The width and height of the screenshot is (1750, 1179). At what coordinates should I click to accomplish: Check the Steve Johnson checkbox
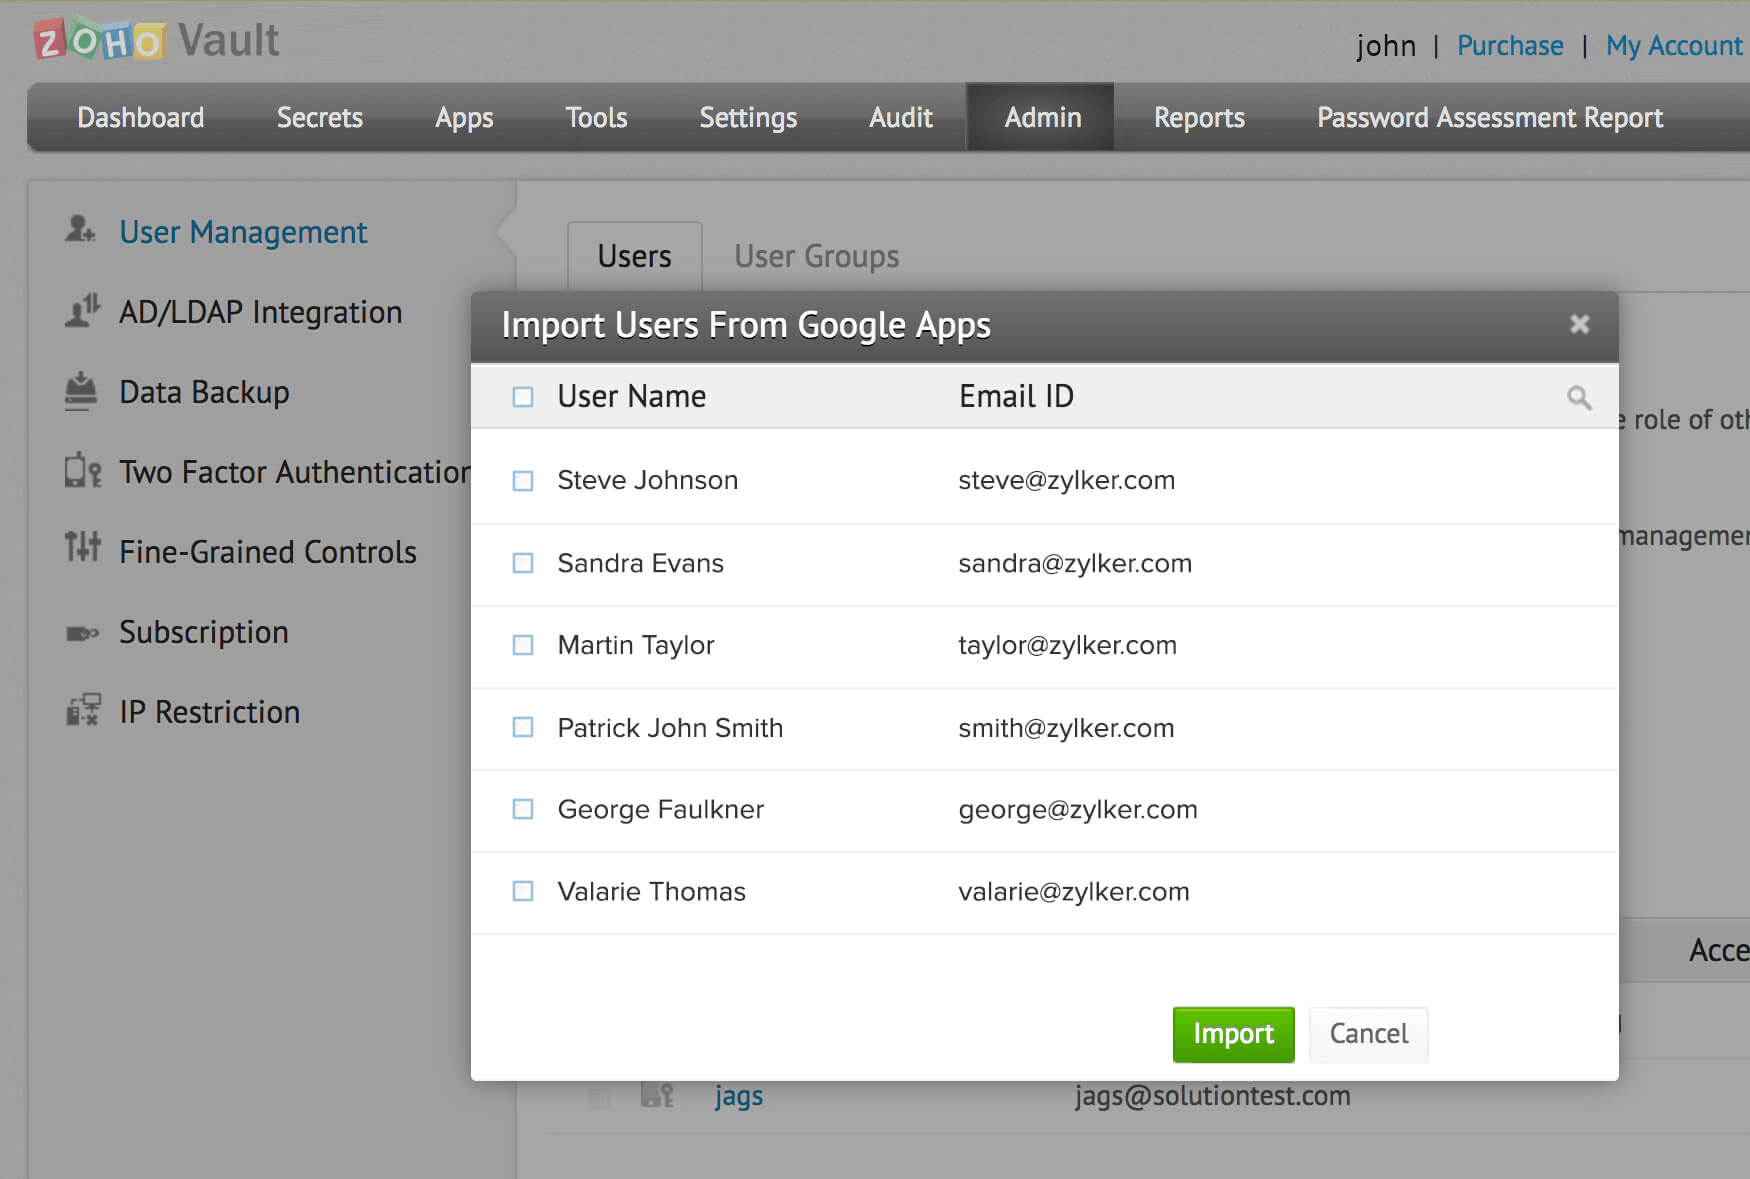point(523,481)
